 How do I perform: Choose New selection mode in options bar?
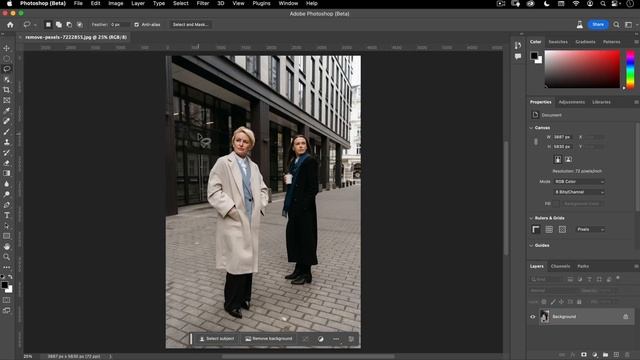[48, 24]
